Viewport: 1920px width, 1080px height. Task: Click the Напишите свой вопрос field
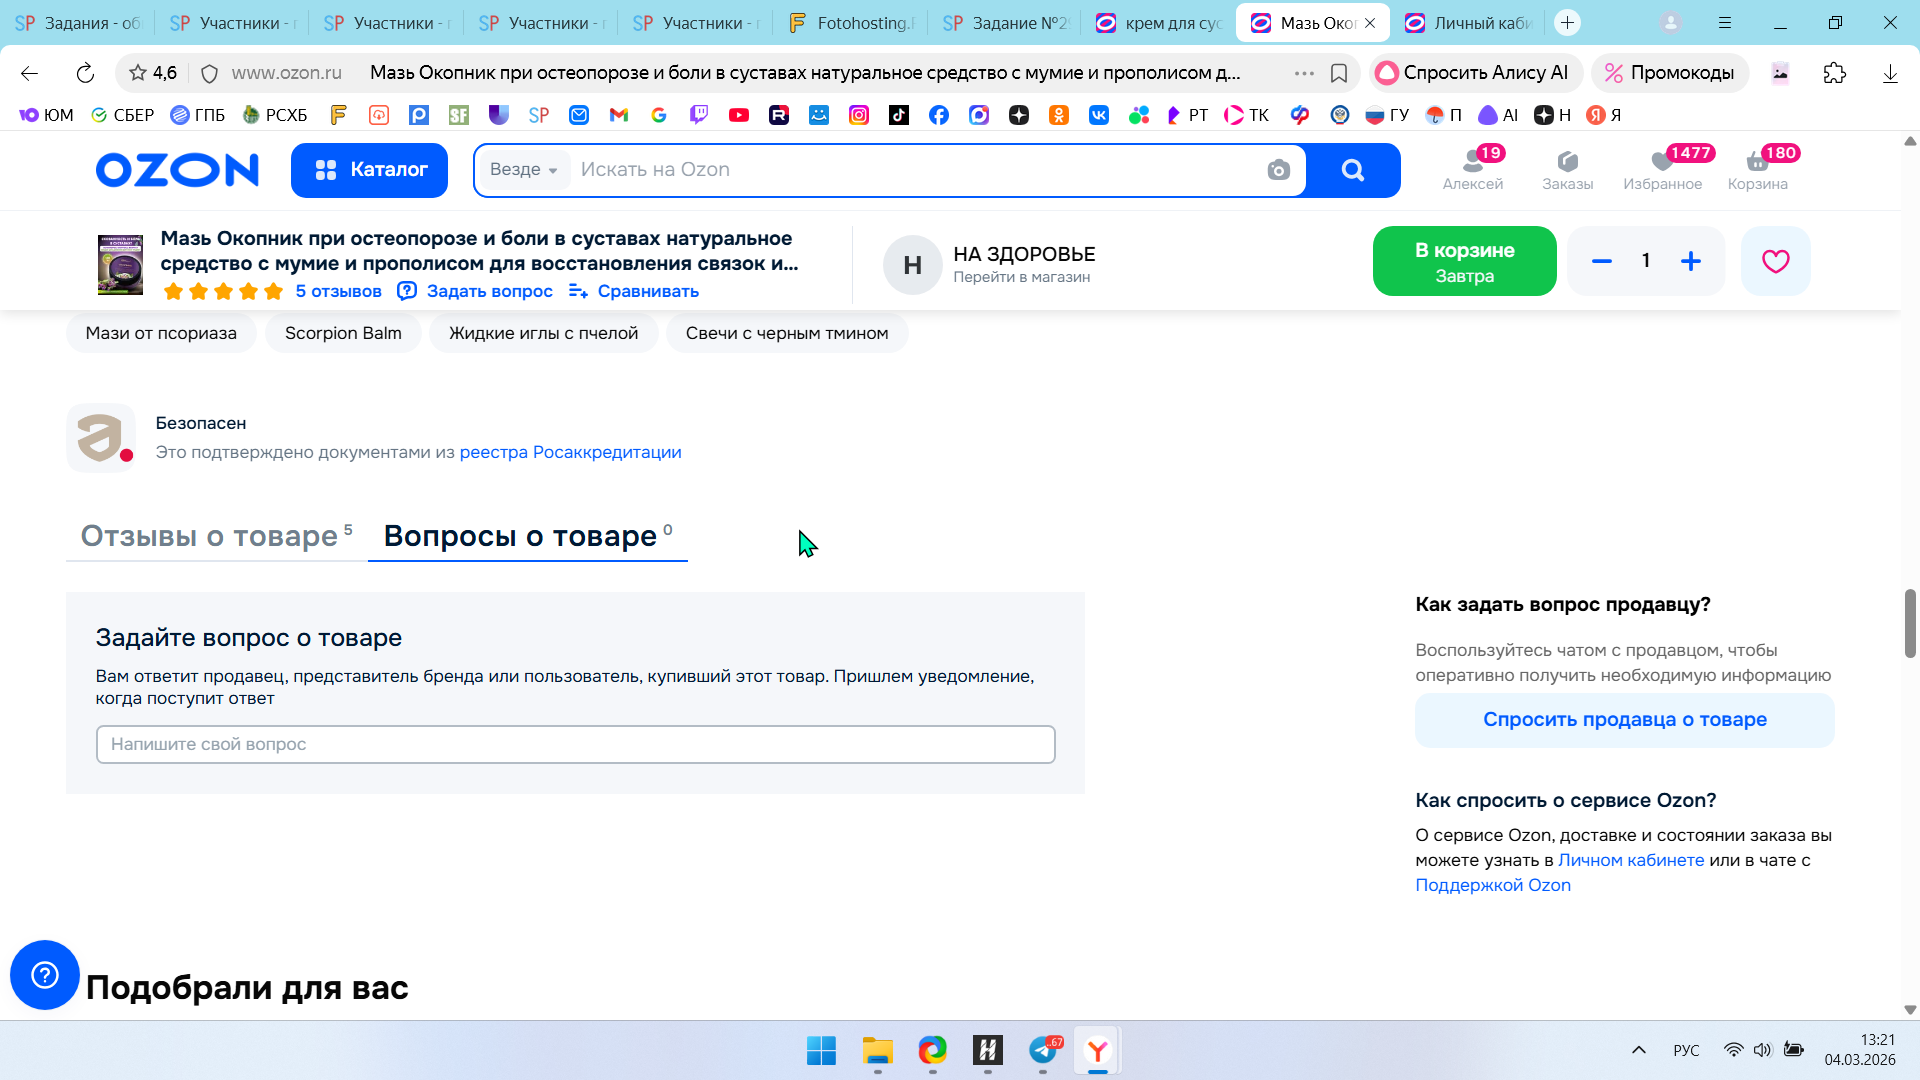pos(575,744)
